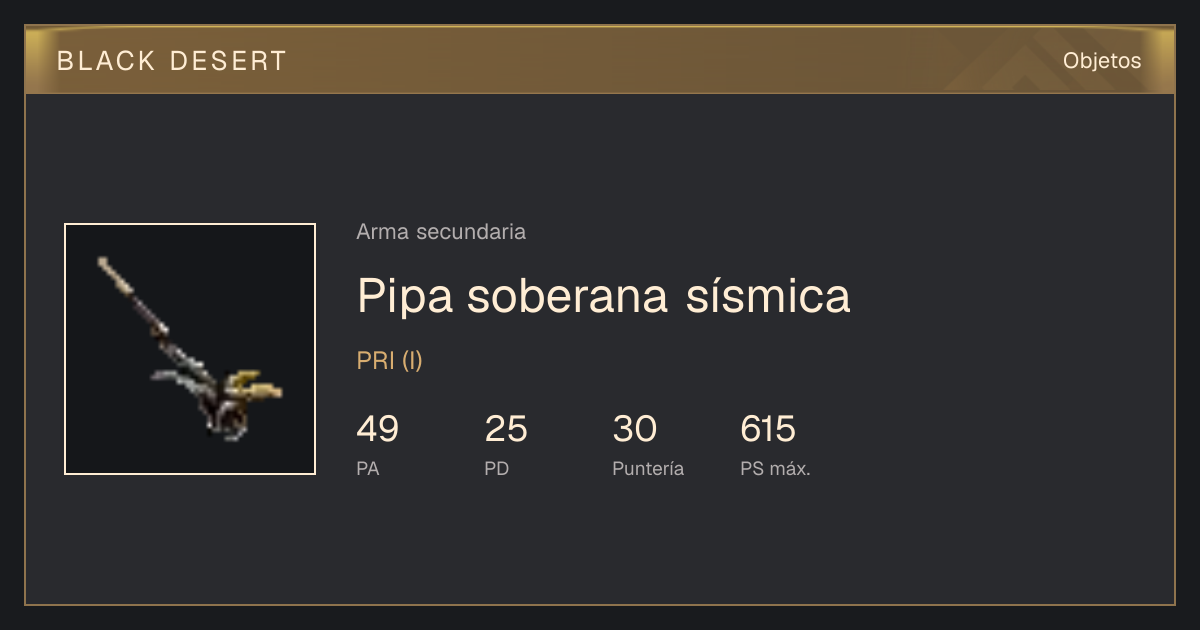The image size is (1200, 630).
Task: Select the PRI (I) enhancement level
Action: coord(390,361)
